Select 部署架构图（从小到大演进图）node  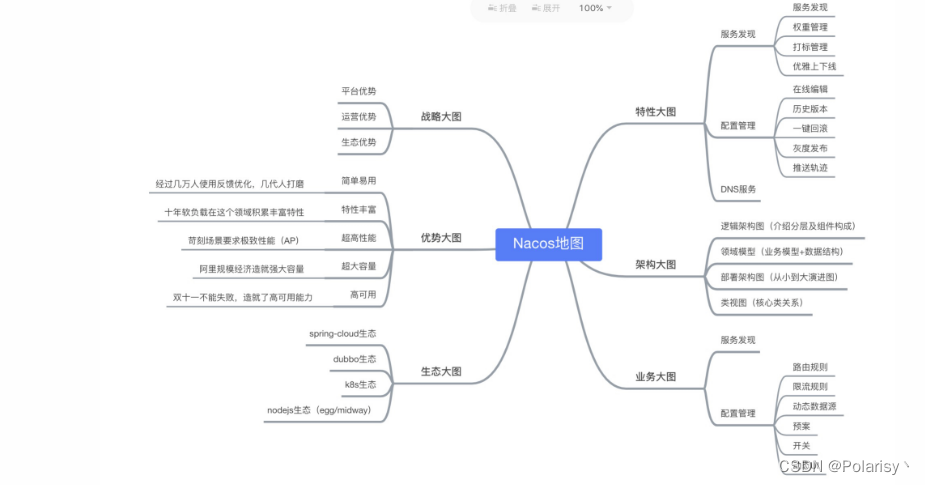tap(779, 277)
